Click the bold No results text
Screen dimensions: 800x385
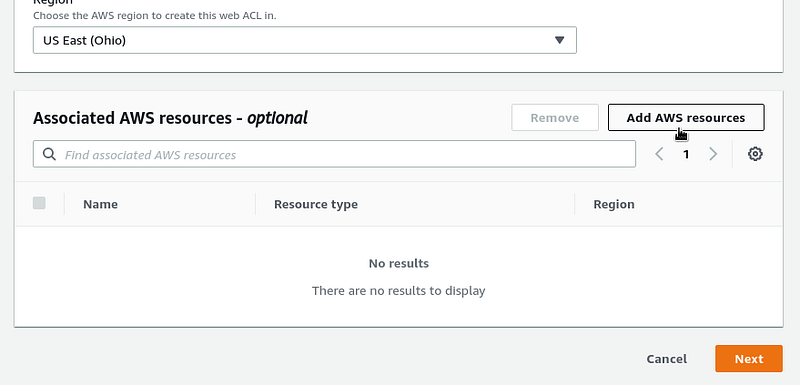(x=398, y=264)
